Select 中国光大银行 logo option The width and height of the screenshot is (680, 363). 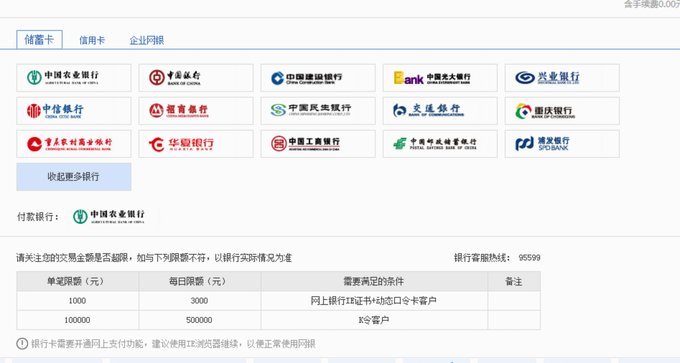440,78
